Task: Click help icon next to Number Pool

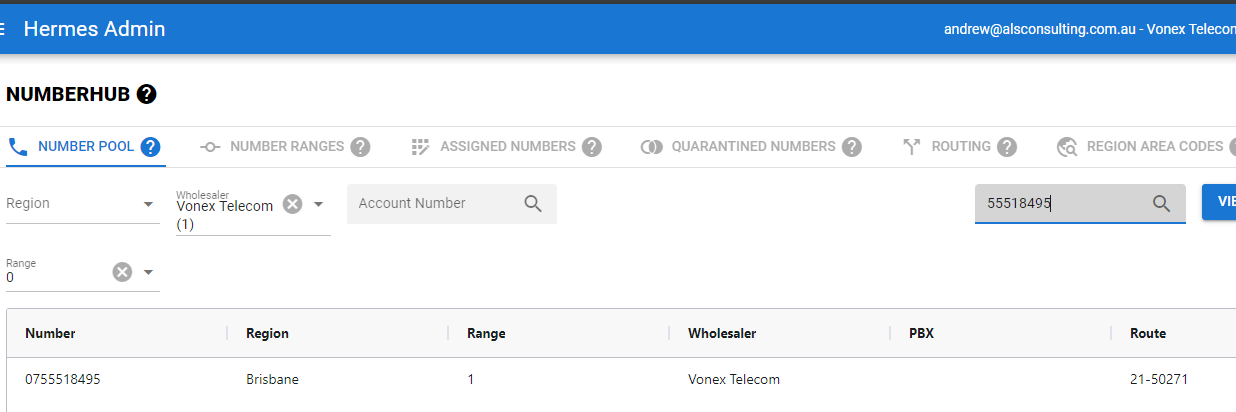Action: tap(151, 147)
